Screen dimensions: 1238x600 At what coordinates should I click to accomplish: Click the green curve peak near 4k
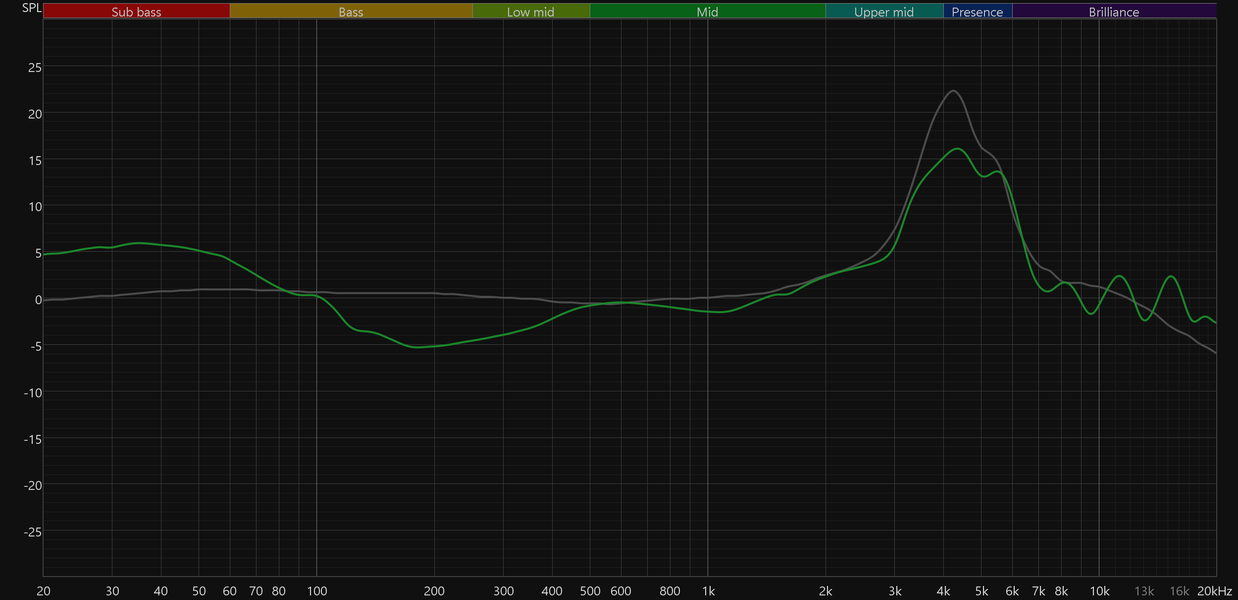coord(958,149)
